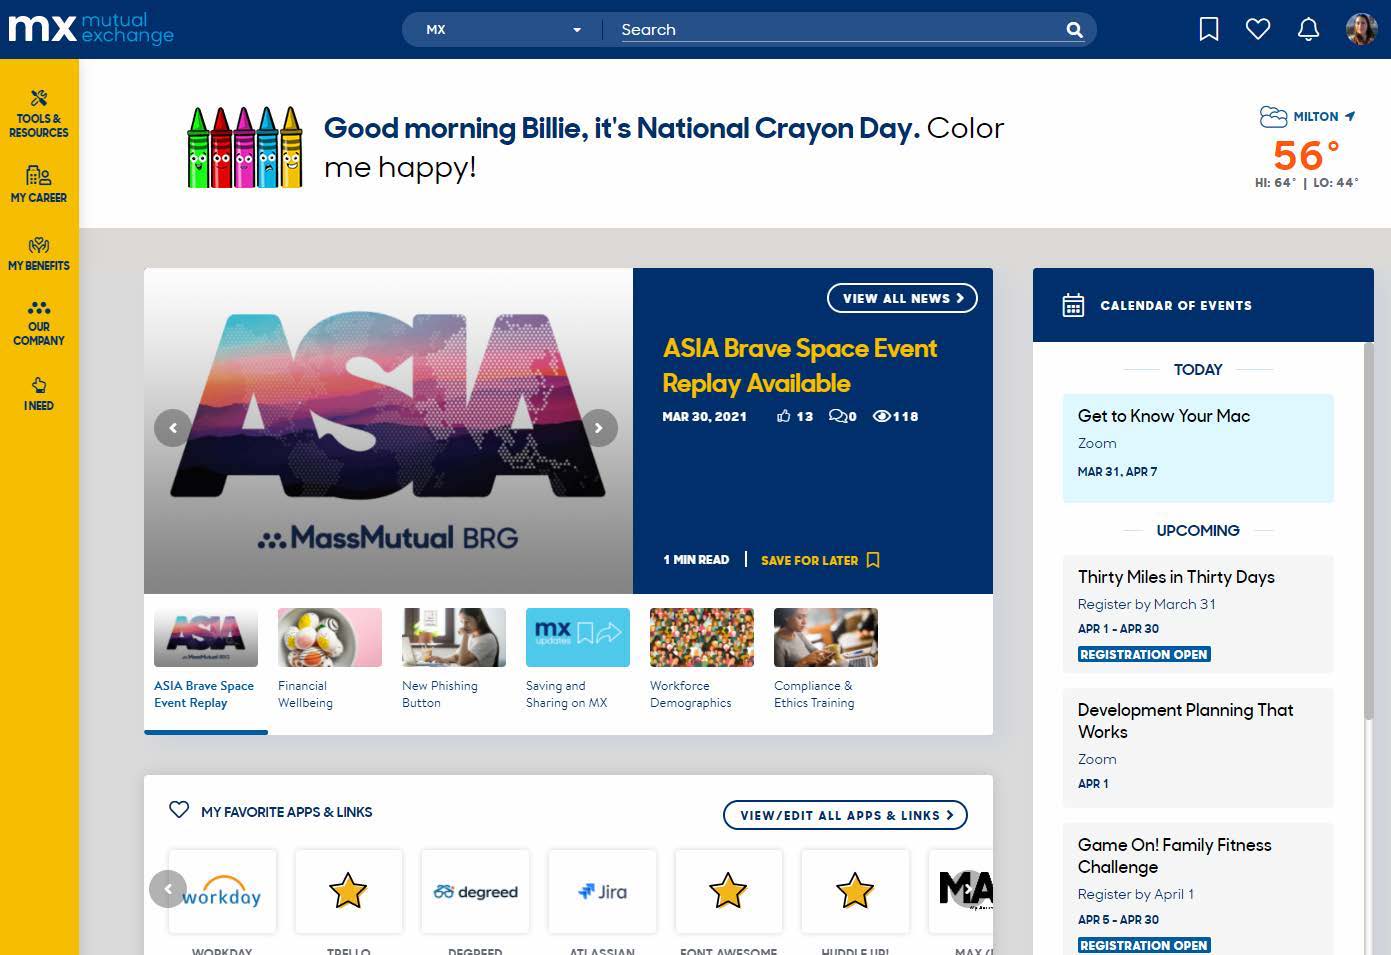Viewport: 1391px width, 955px height.
Task: Open ASIA Brave Space Event Replay headline
Action: coord(800,366)
